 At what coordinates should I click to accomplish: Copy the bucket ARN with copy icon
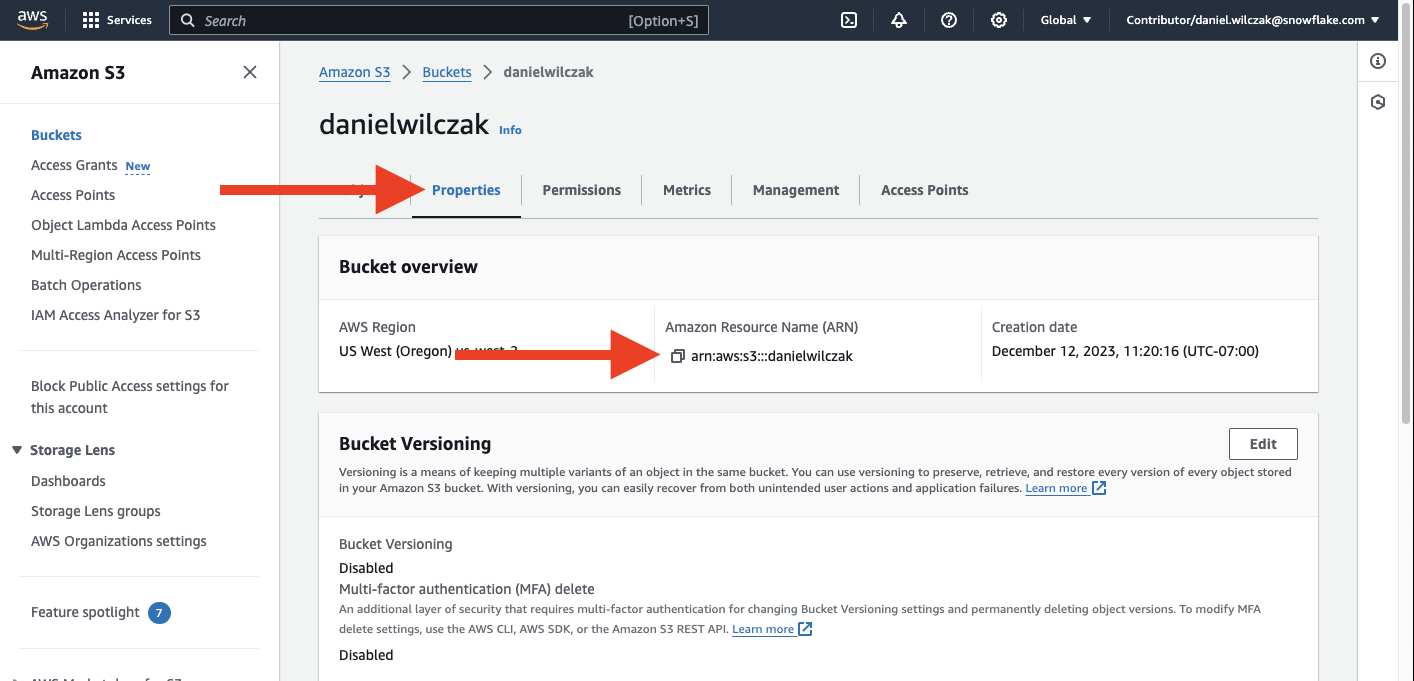(677, 356)
